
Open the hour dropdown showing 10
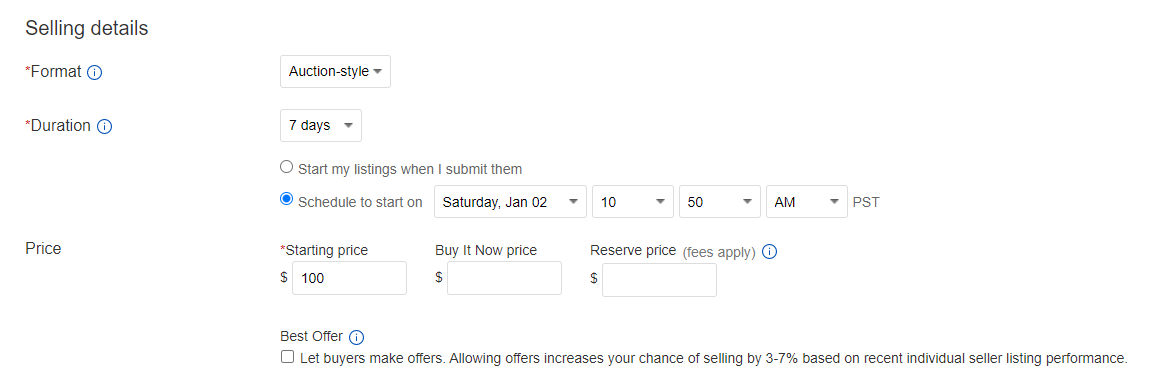(x=633, y=202)
